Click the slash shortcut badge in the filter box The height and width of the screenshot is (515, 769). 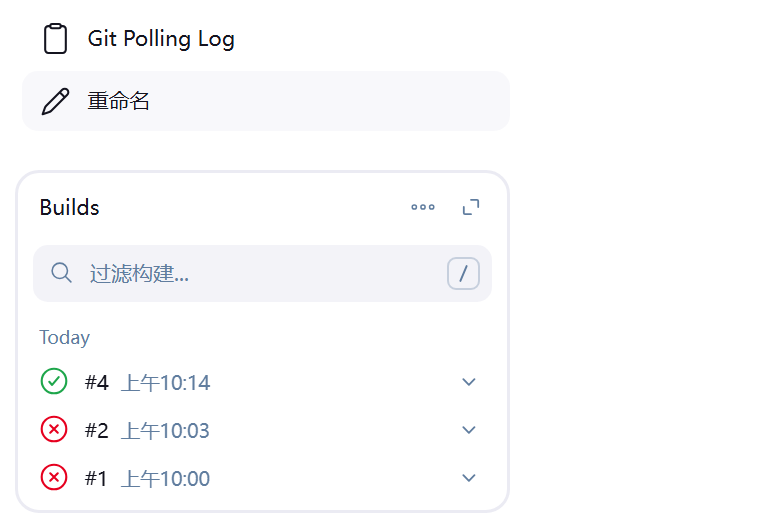pos(463,273)
